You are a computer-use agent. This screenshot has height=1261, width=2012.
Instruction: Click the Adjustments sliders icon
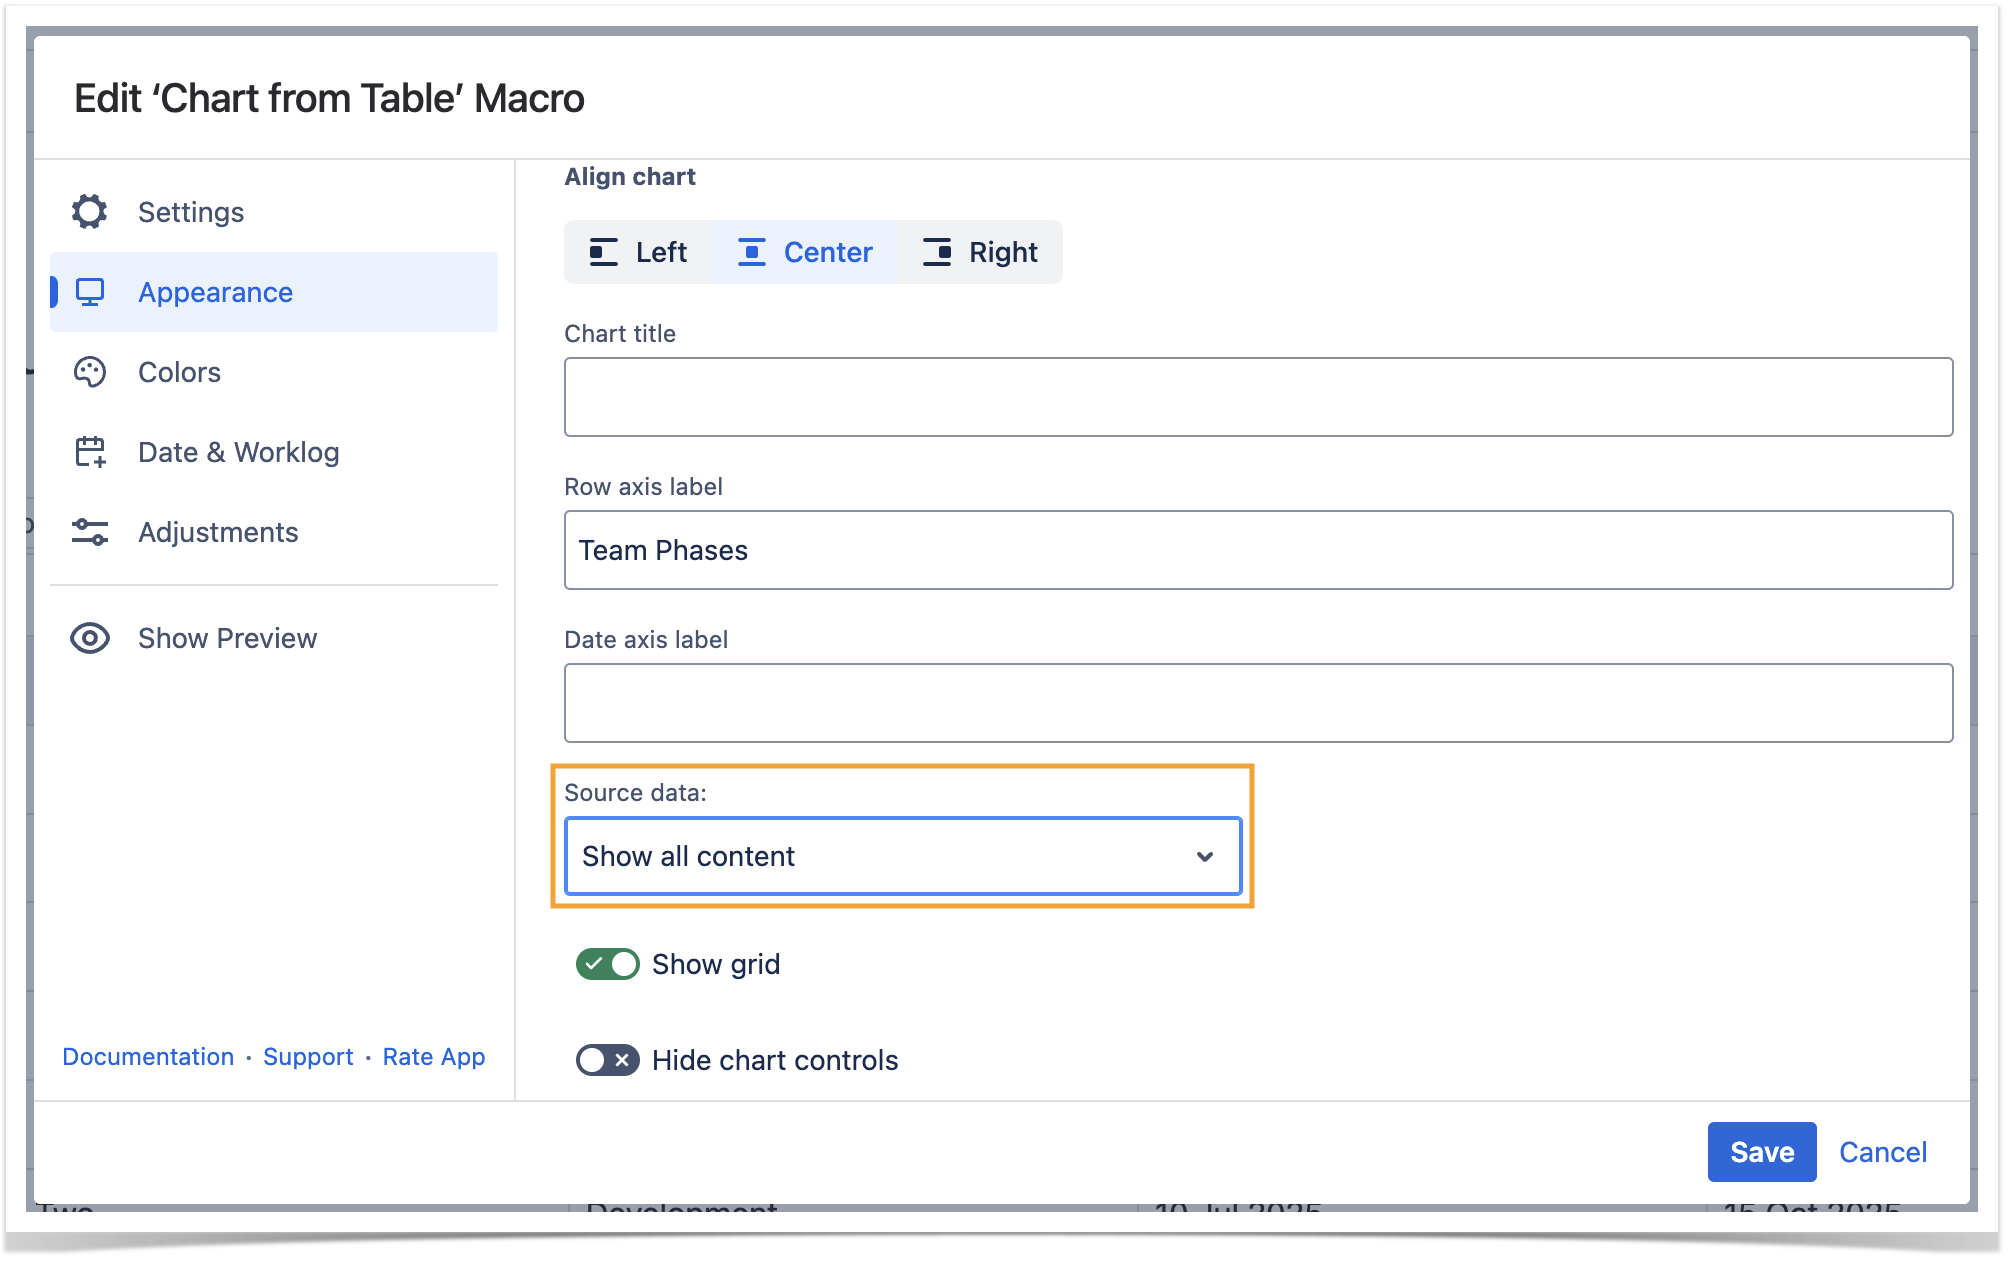(x=89, y=532)
